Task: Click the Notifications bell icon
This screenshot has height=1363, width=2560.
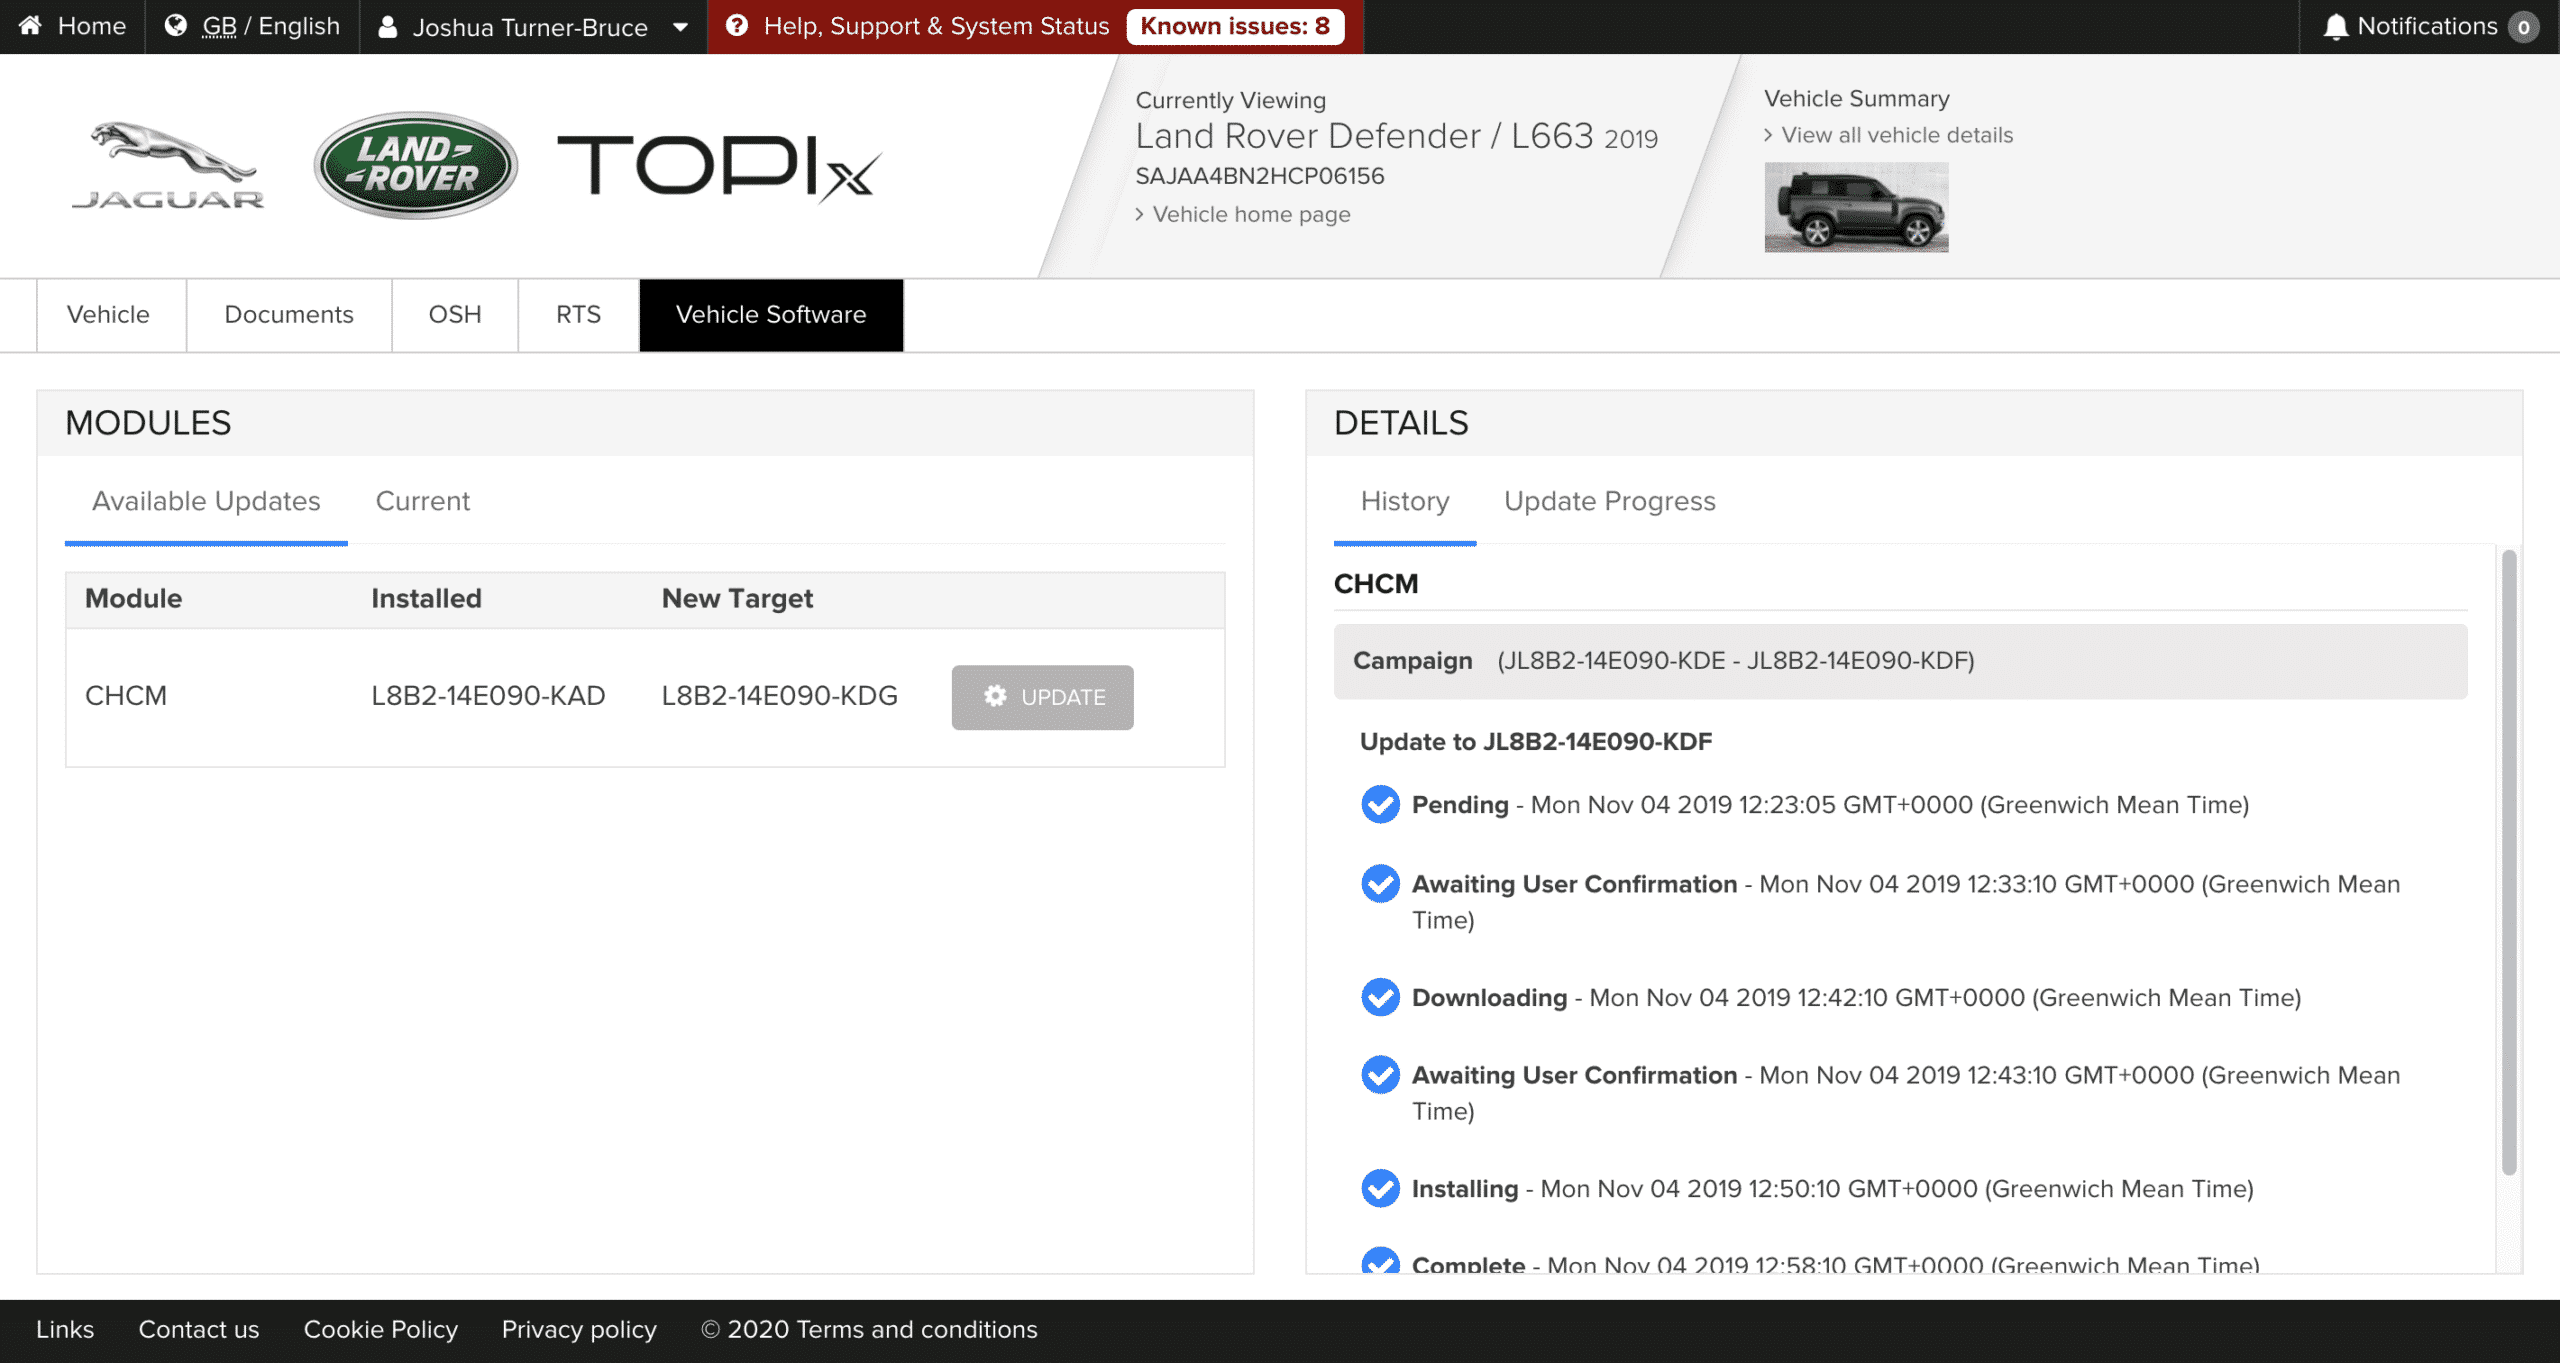Action: click(x=2336, y=27)
